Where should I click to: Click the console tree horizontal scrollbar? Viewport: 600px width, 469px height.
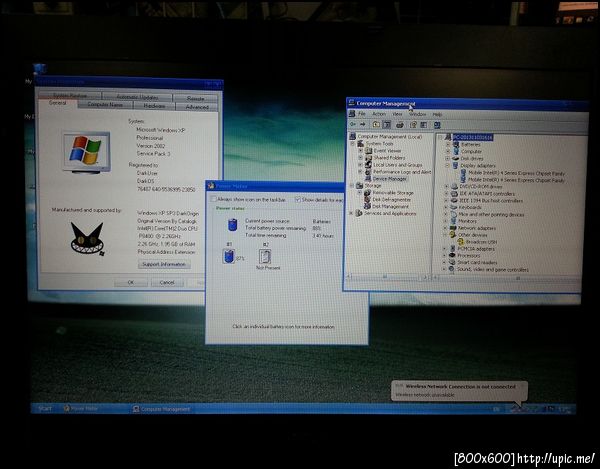(x=387, y=277)
